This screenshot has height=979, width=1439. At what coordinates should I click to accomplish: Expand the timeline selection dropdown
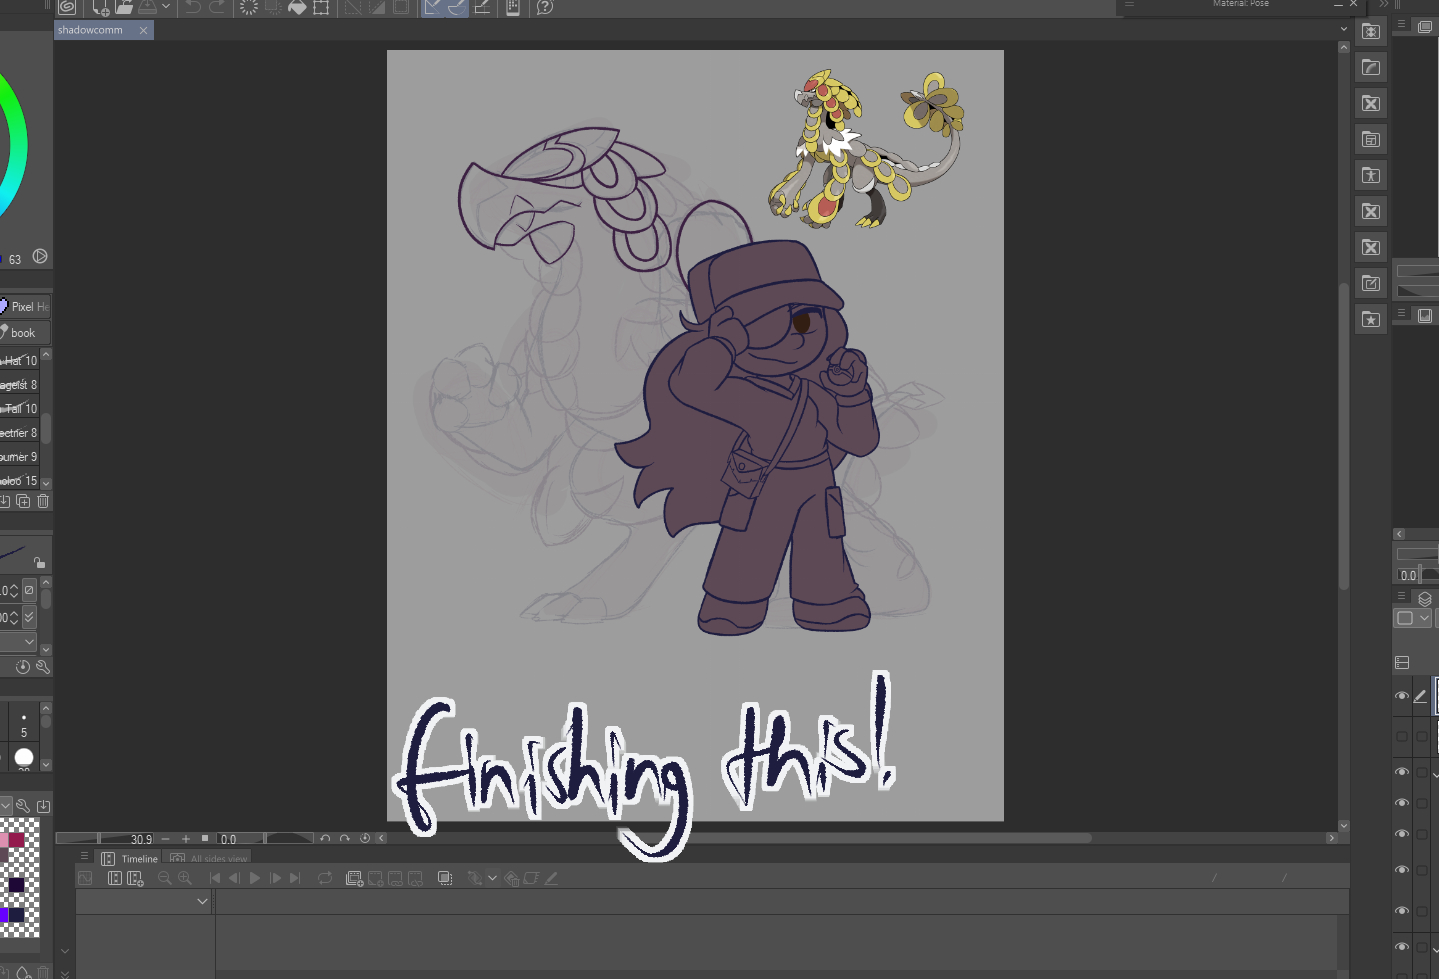click(202, 901)
